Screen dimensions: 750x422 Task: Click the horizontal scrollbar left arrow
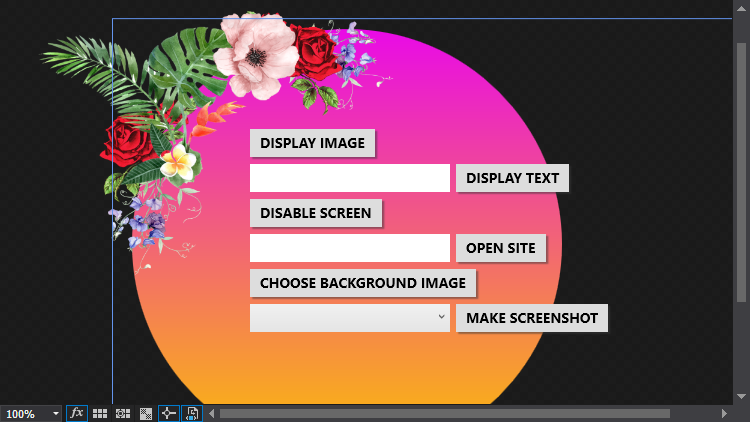tap(211, 413)
